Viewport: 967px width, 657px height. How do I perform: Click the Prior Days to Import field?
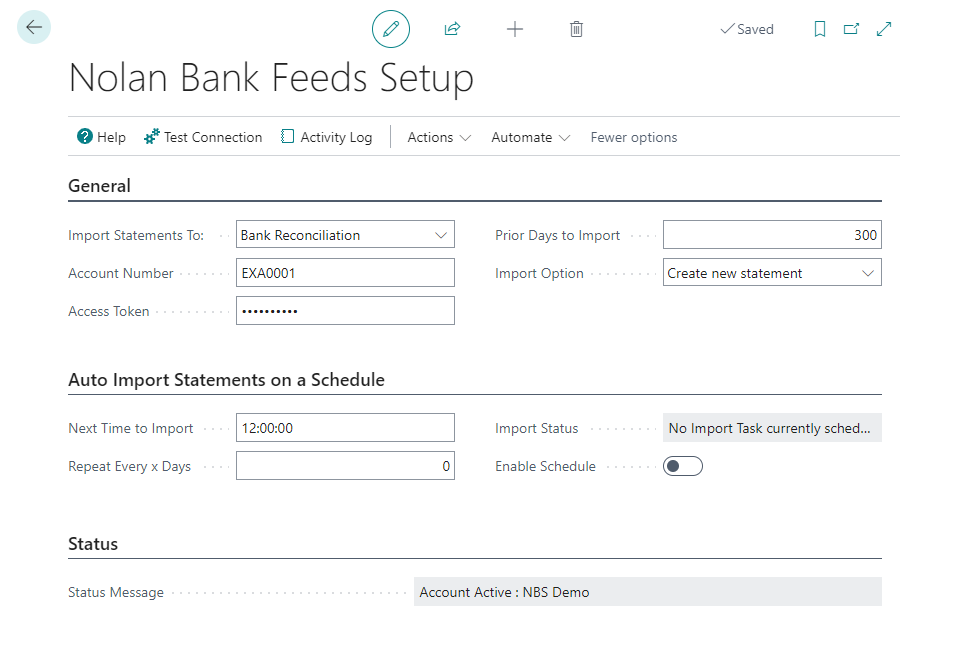[772, 235]
